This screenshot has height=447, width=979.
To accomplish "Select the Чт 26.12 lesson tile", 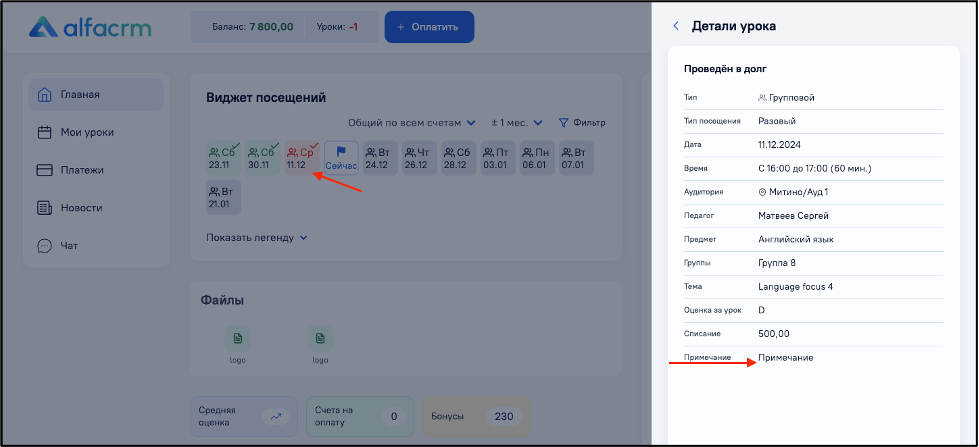I will pyautogui.click(x=419, y=158).
